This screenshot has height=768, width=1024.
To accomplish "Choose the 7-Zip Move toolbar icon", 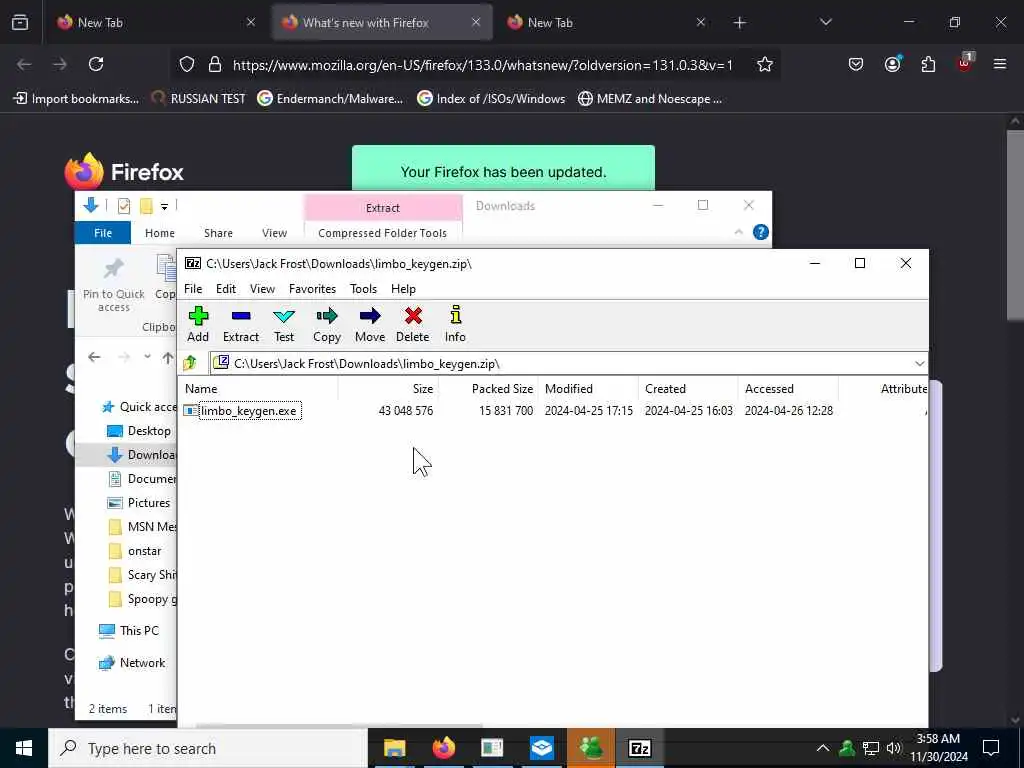I will (x=370, y=324).
